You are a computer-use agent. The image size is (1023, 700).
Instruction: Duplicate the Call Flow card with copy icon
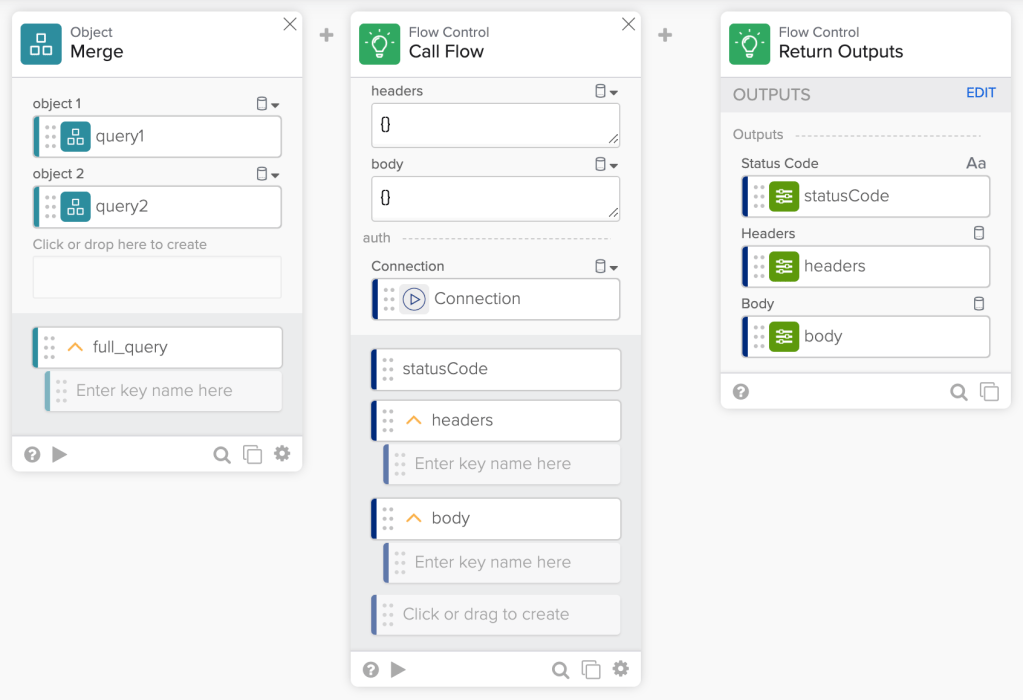click(x=591, y=670)
